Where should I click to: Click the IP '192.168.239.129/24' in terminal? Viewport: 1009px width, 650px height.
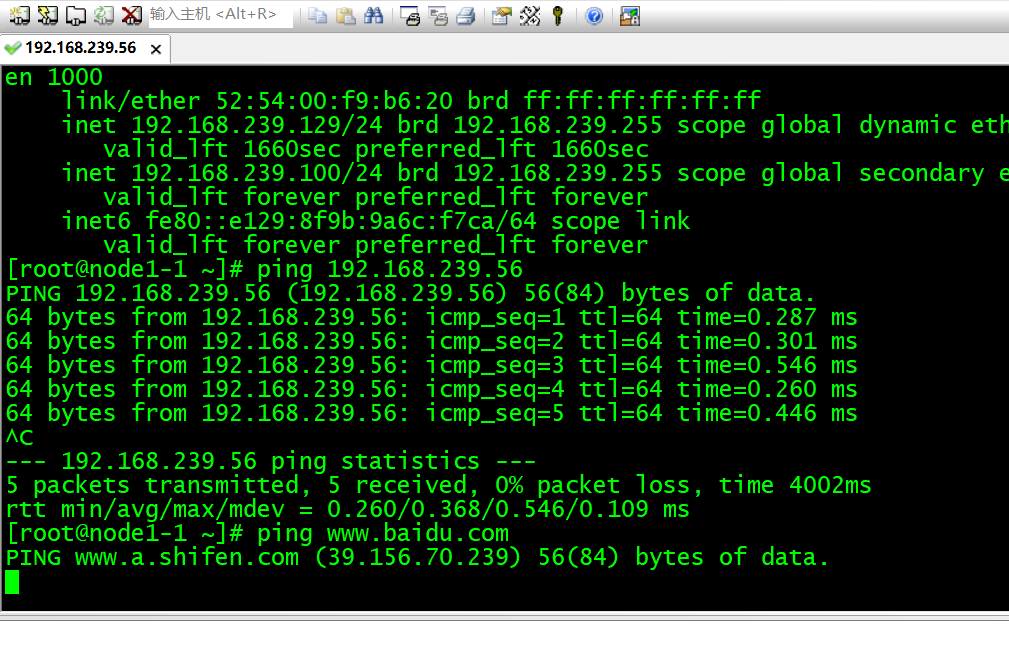click(257, 125)
